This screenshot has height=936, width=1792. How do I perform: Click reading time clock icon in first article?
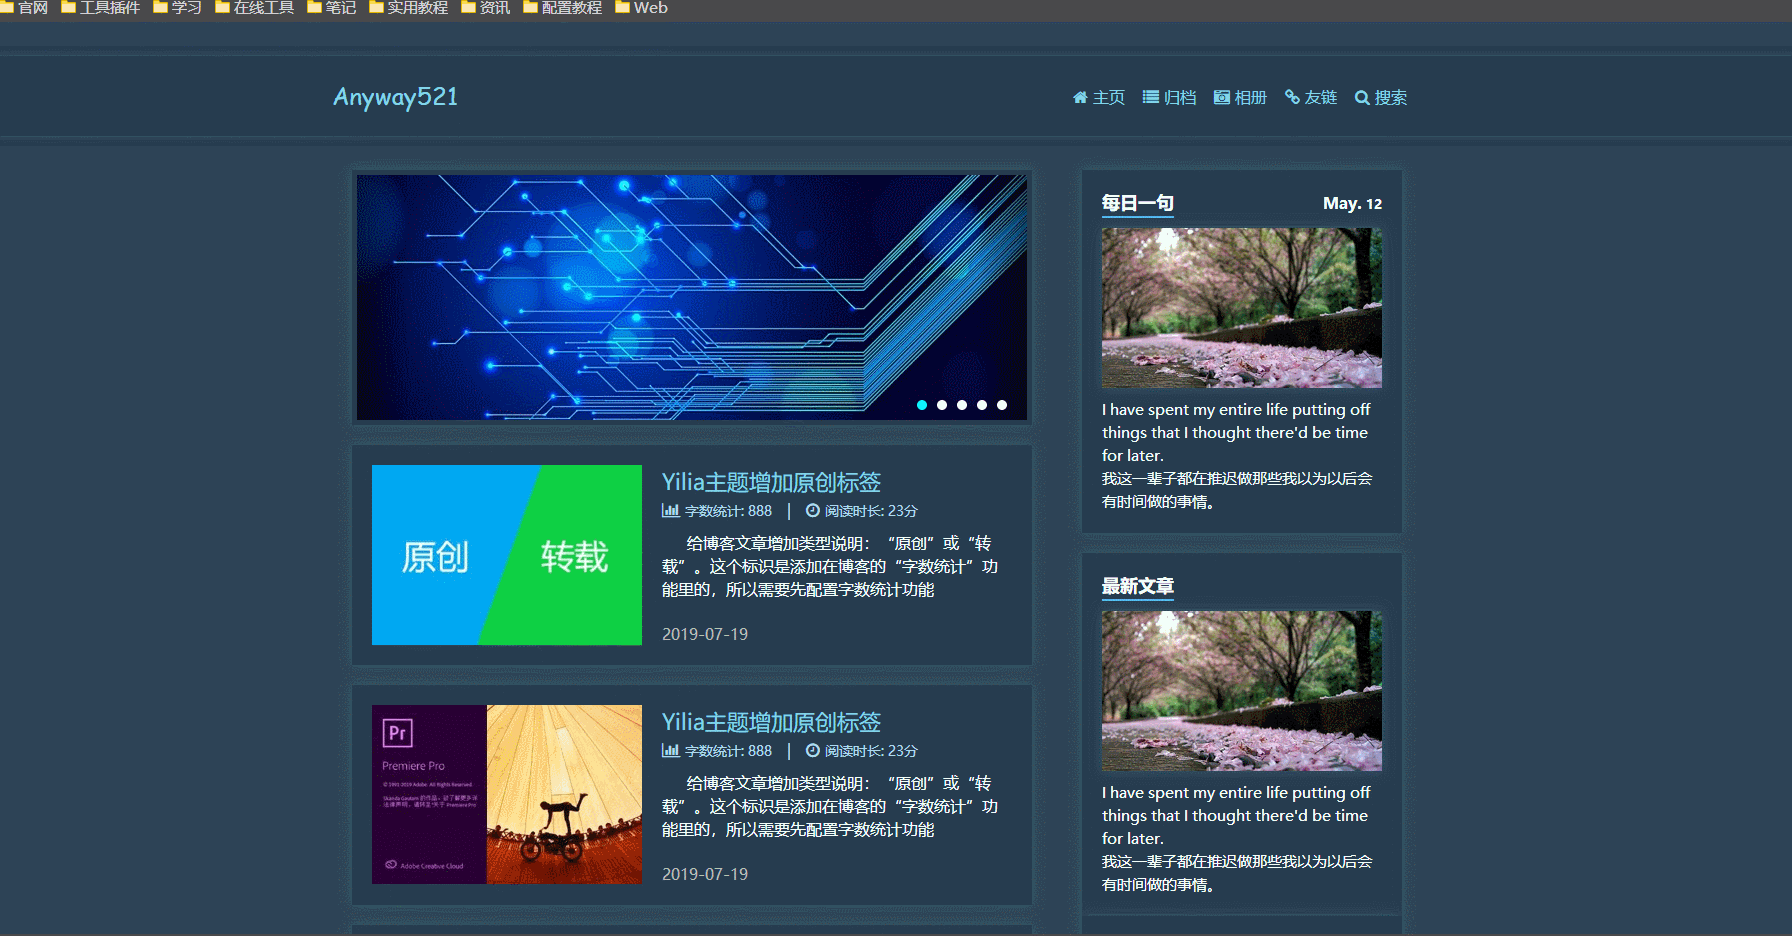(x=813, y=511)
